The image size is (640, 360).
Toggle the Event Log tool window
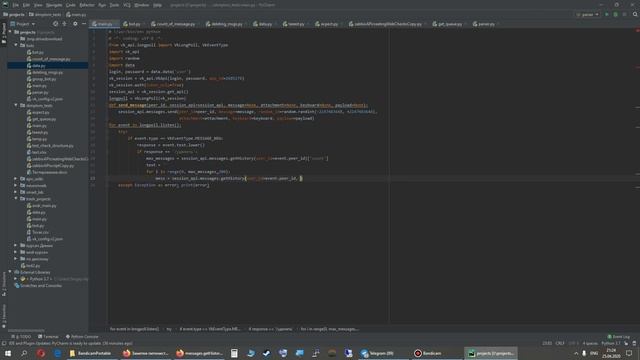click(619, 337)
